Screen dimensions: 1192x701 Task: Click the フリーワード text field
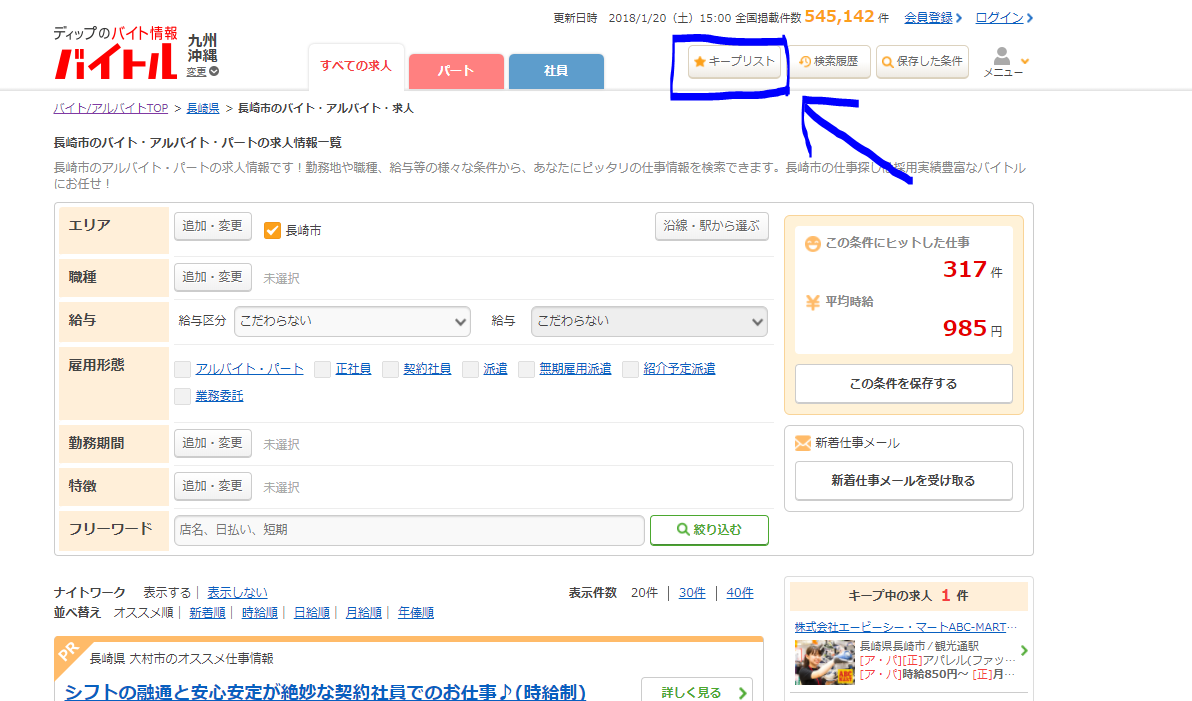(x=409, y=530)
